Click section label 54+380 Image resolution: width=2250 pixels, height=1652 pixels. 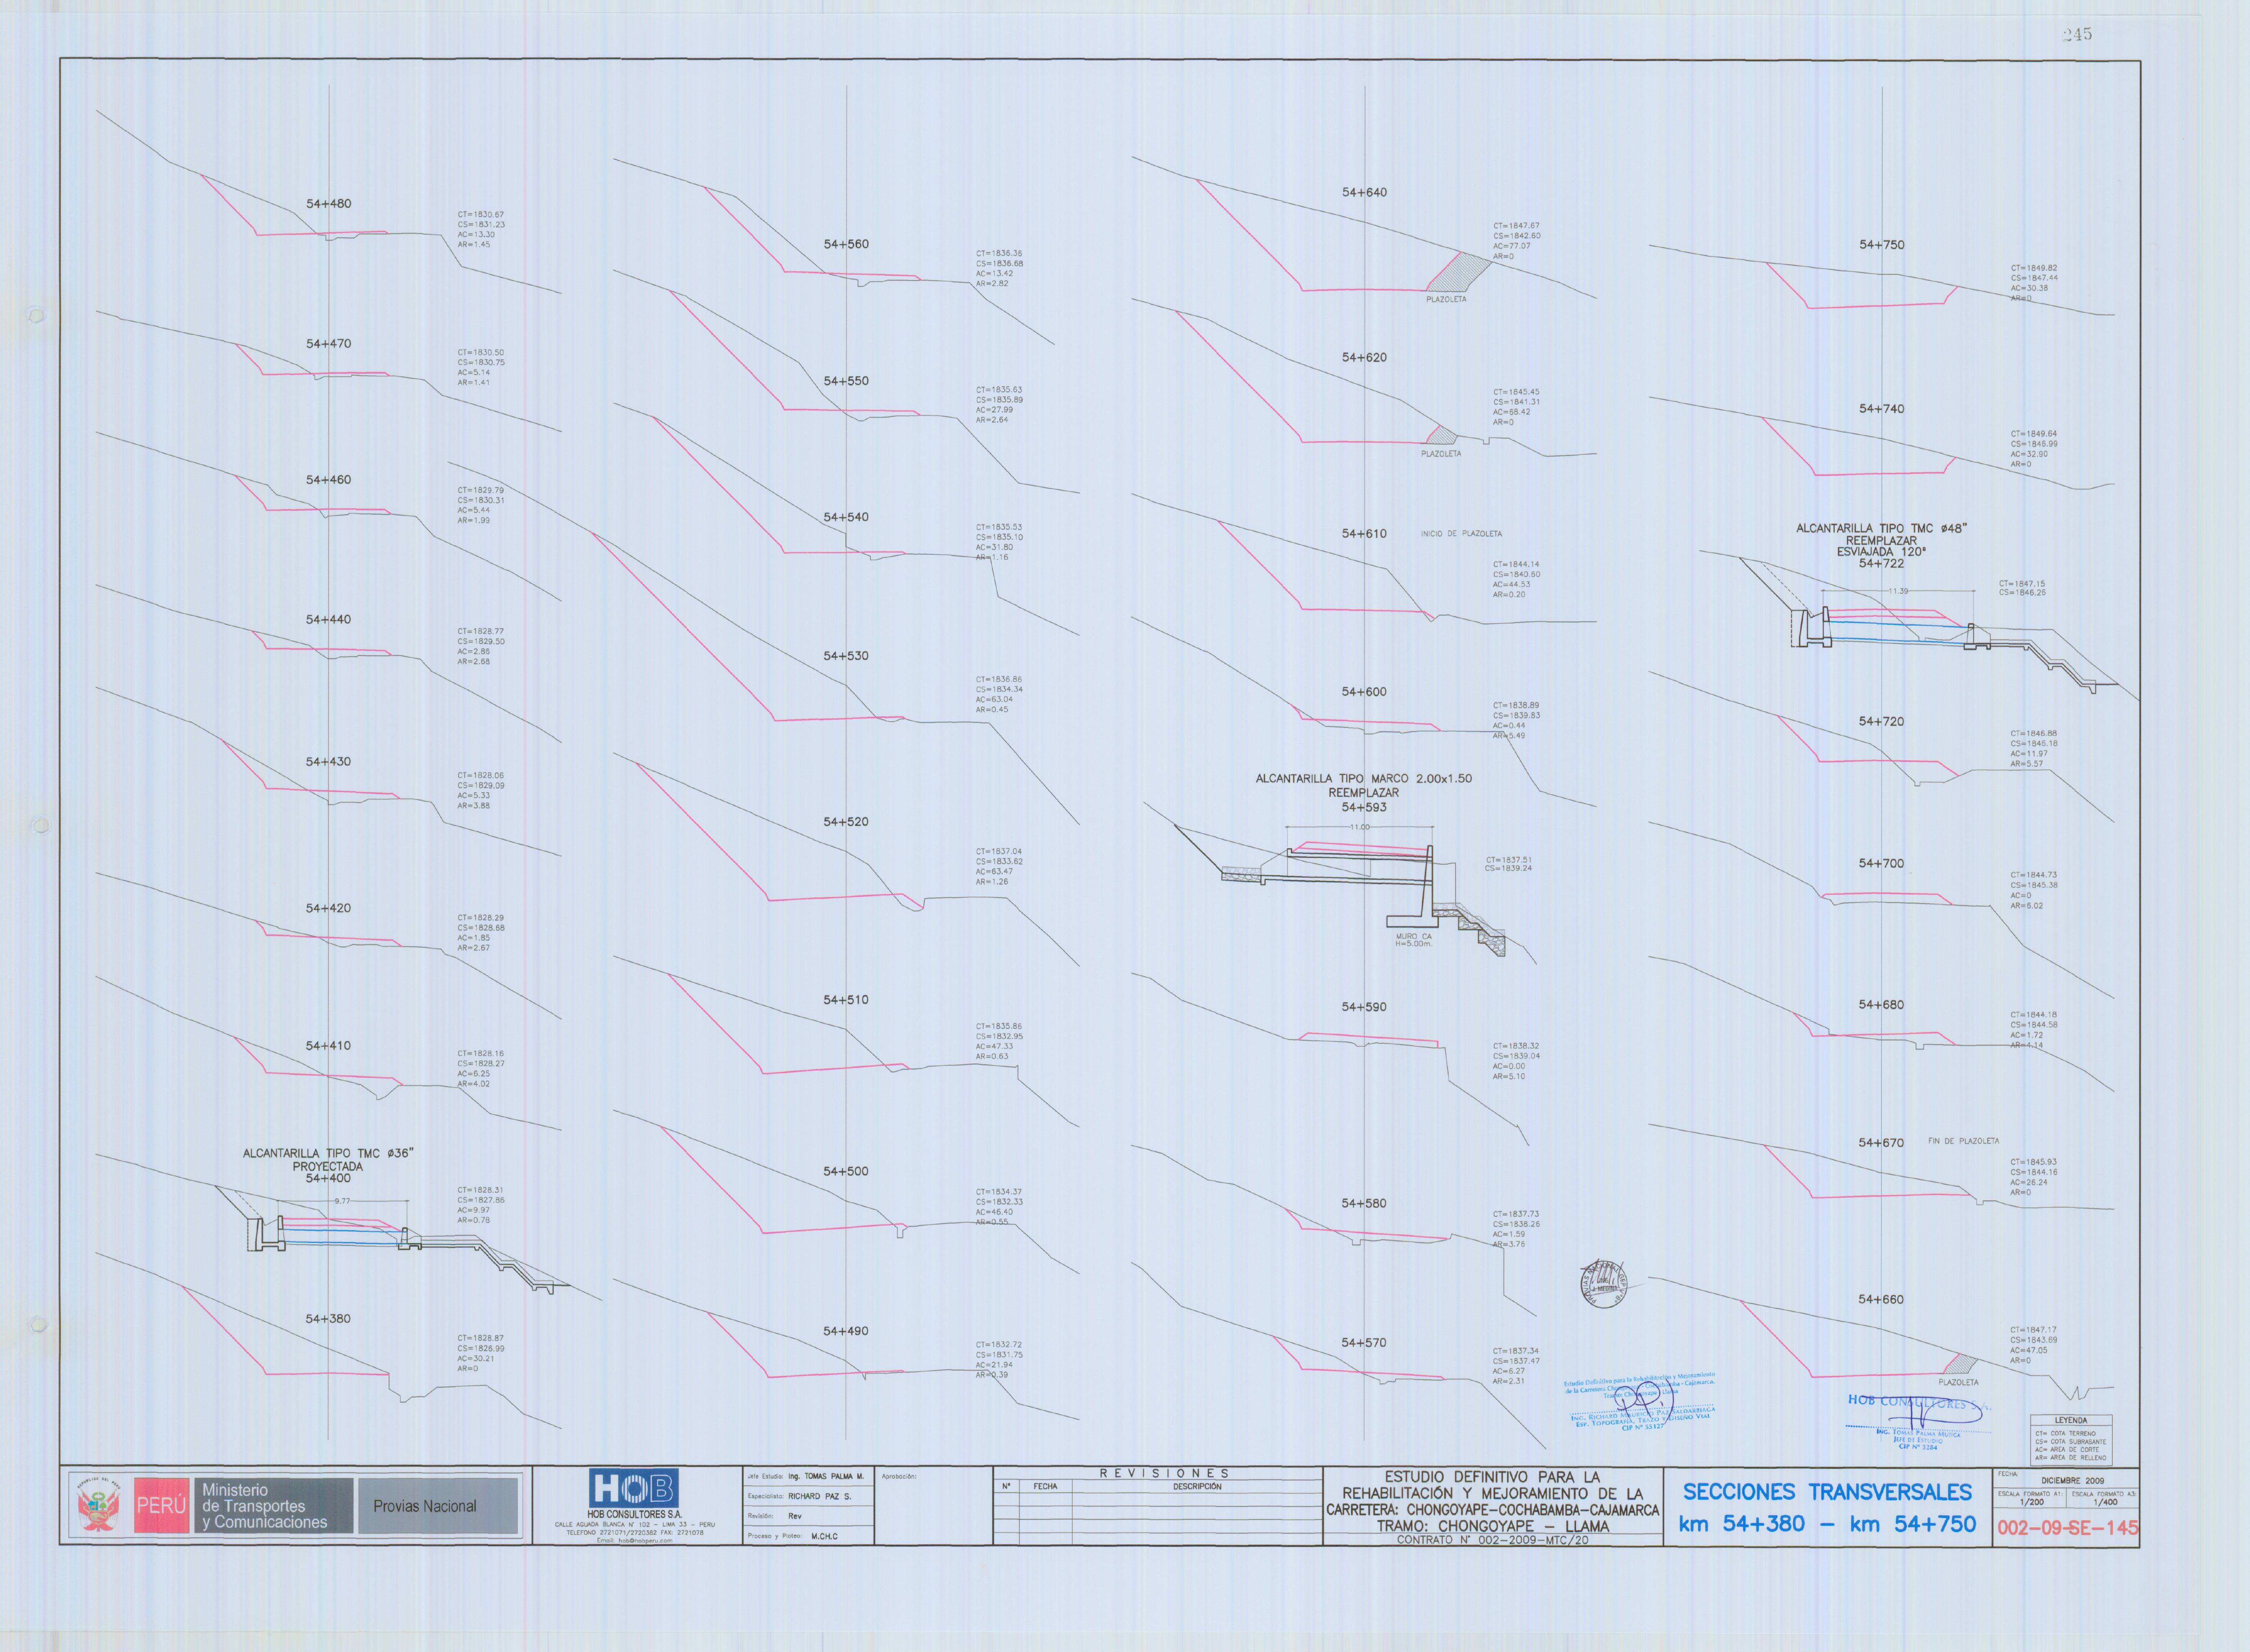[x=328, y=1319]
